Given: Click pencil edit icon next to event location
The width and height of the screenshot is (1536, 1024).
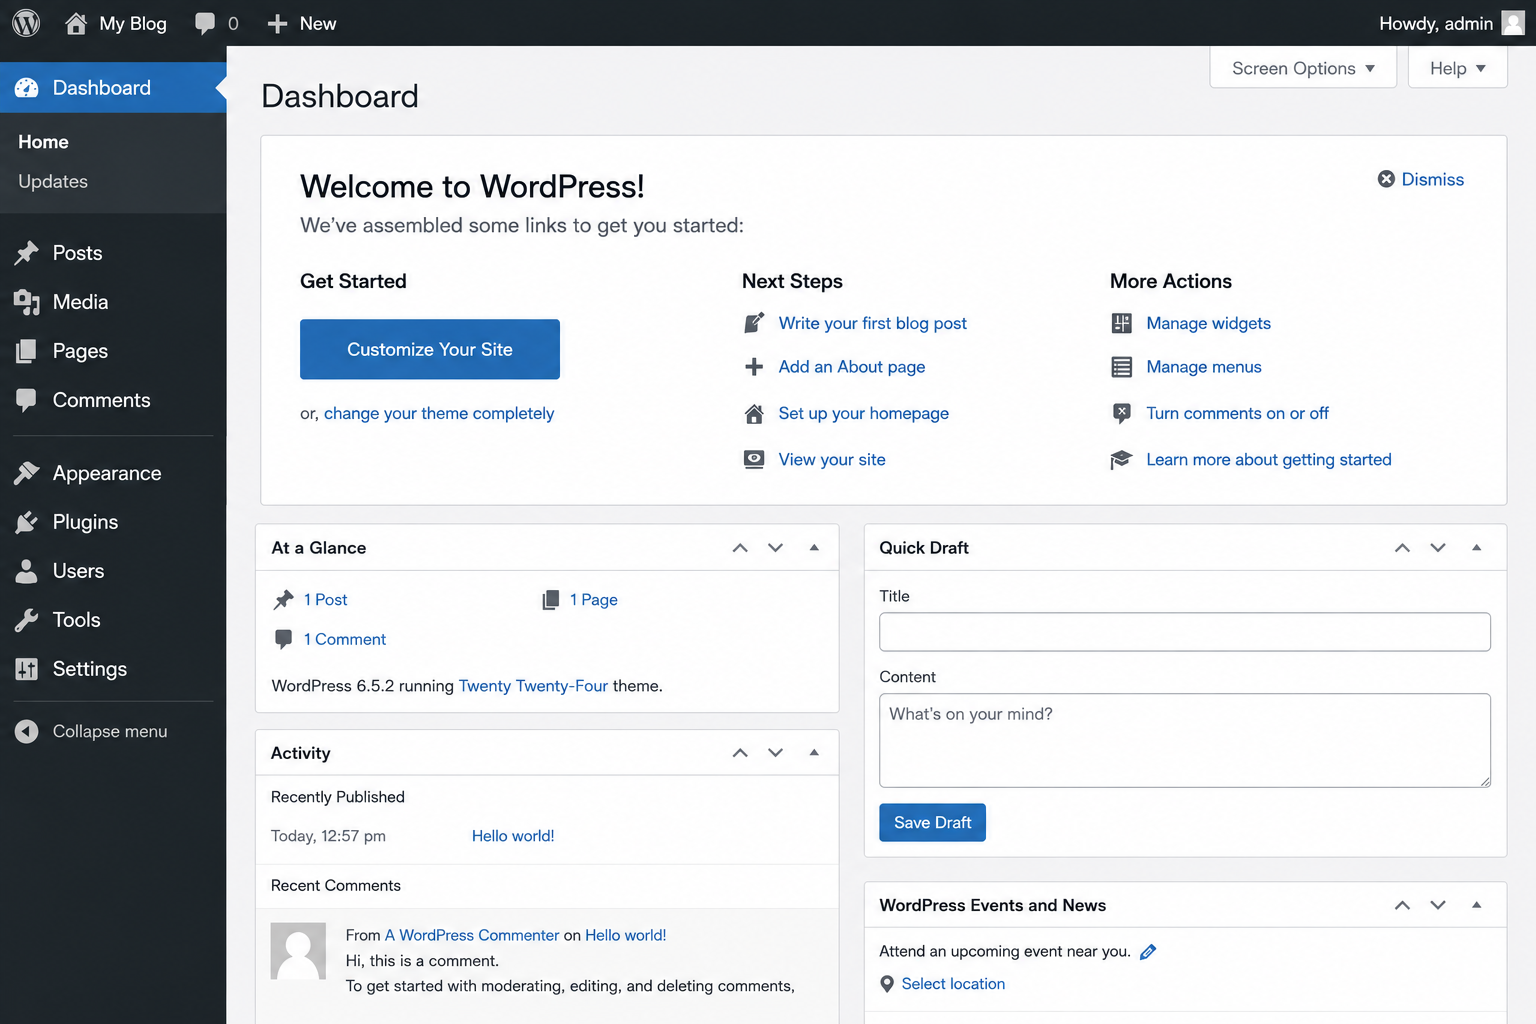Looking at the screenshot, I should pyautogui.click(x=1148, y=952).
